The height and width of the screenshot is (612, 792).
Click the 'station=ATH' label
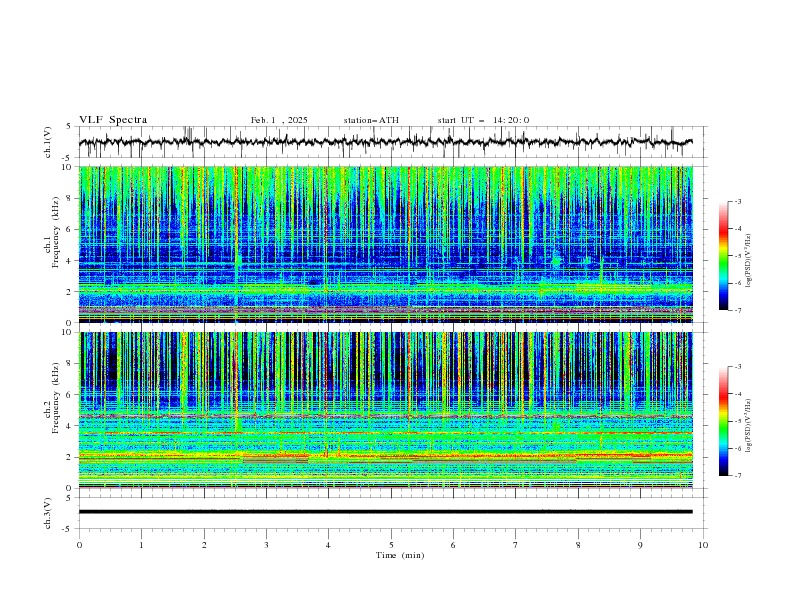point(371,120)
